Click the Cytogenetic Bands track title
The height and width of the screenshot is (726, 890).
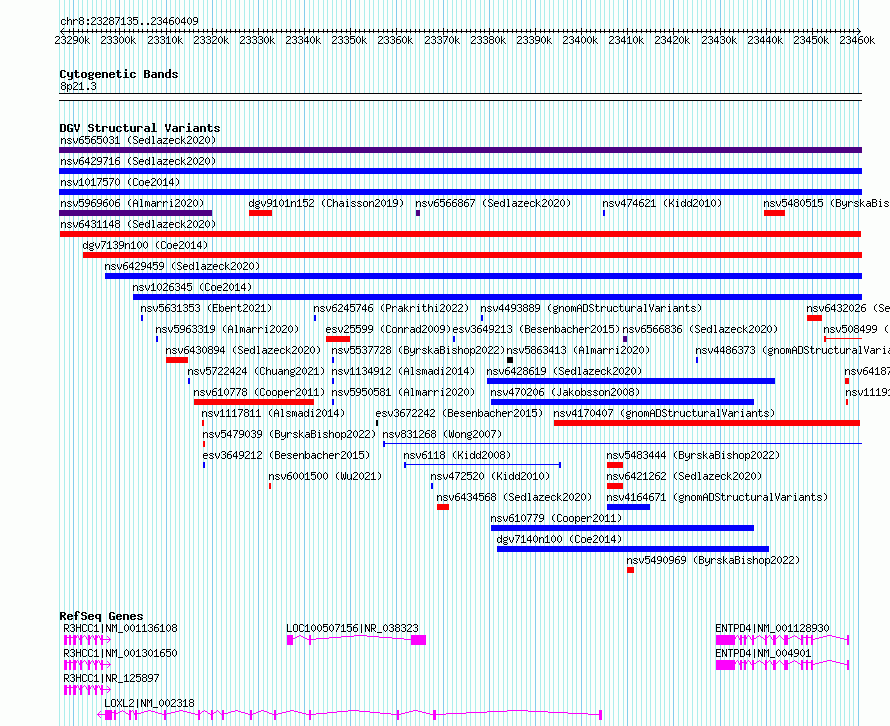pos(119,74)
